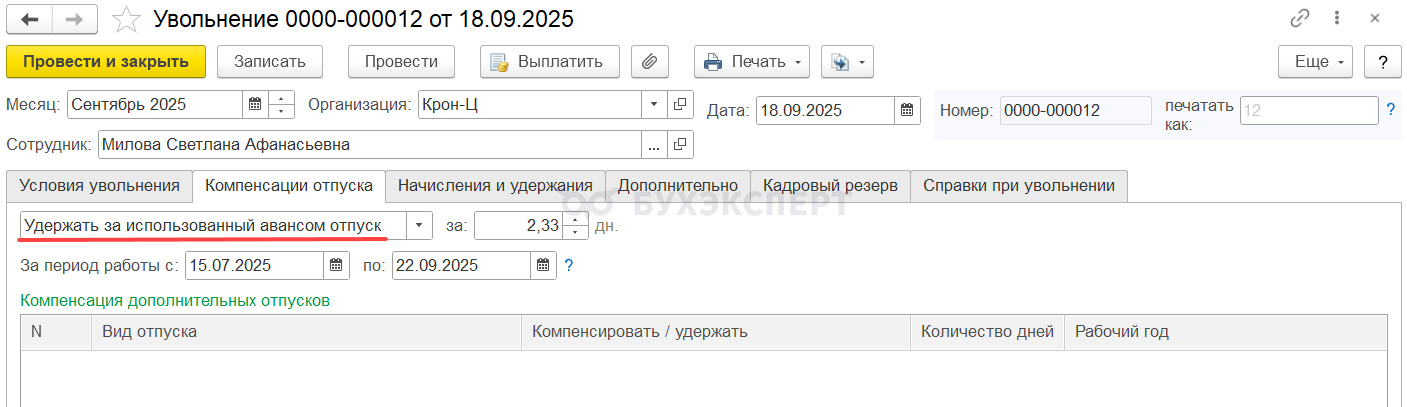Viewport: 1407px width, 407px height.
Task: Add document to favorites with star
Action: point(126,20)
